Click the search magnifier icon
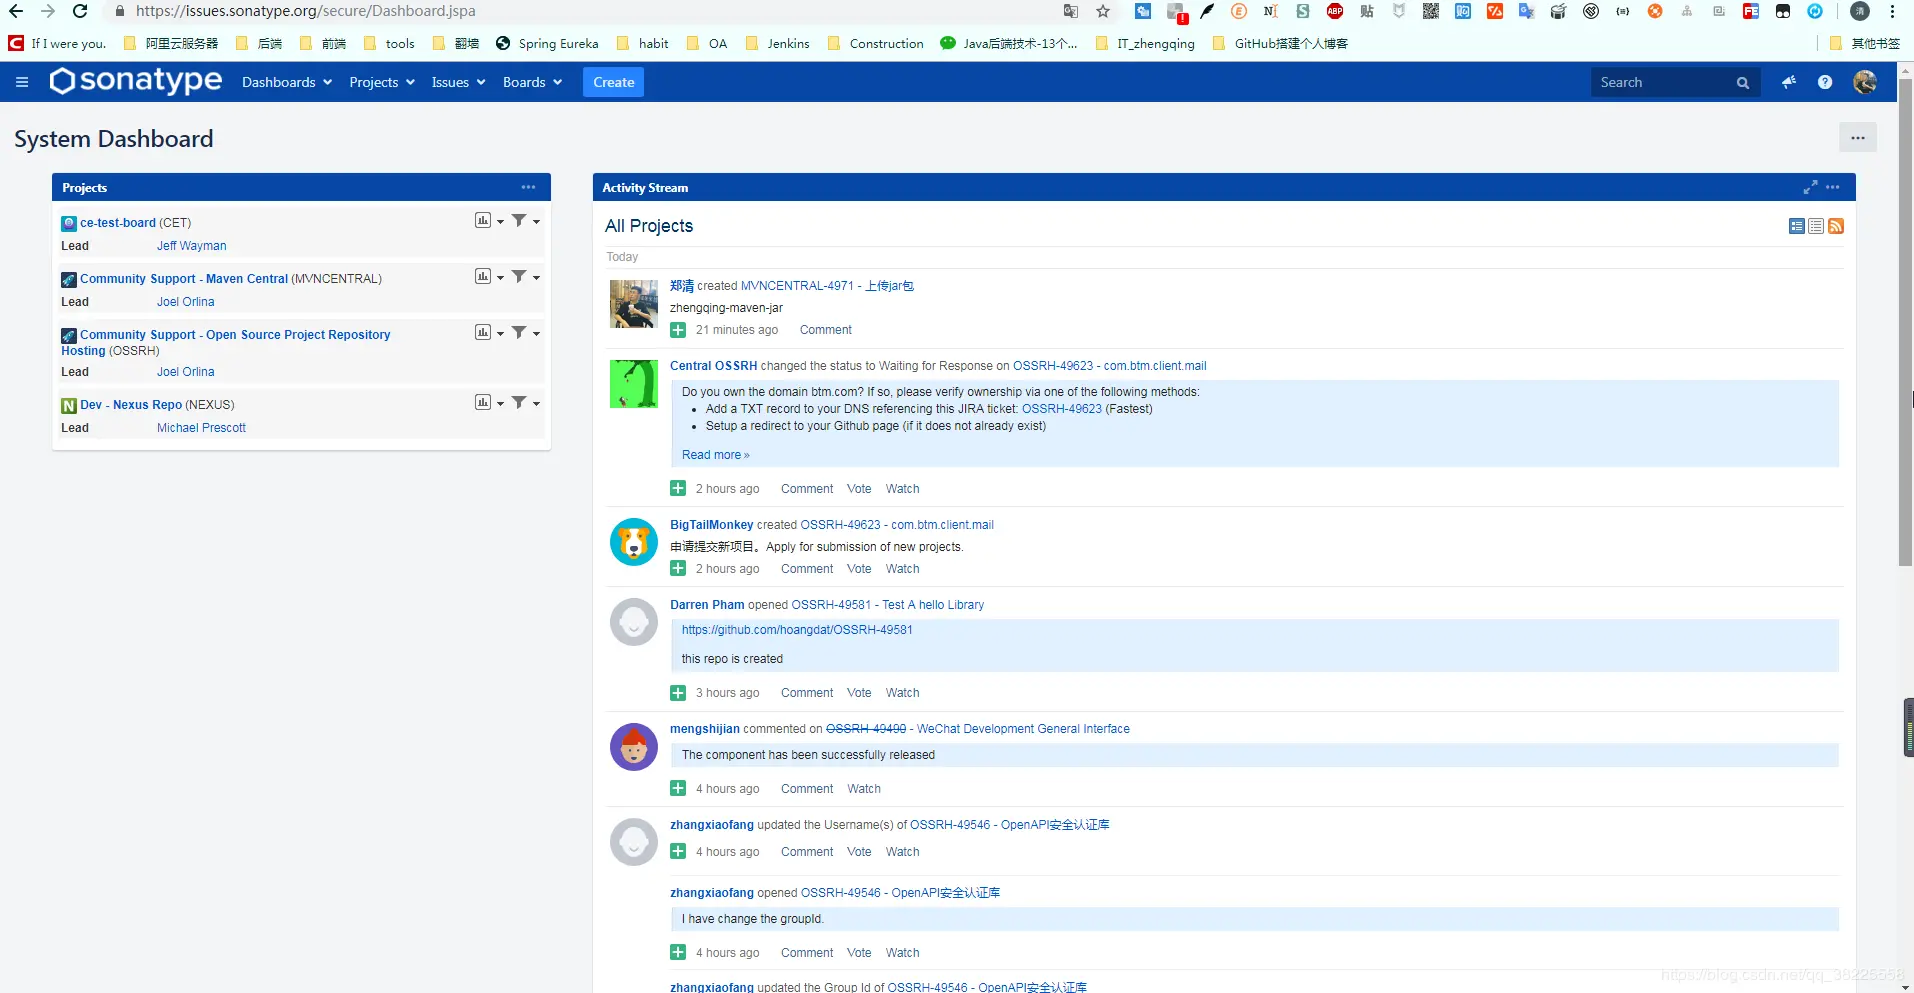Screen dimensions: 1914x993 pyautogui.click(x=1743, y=83)
